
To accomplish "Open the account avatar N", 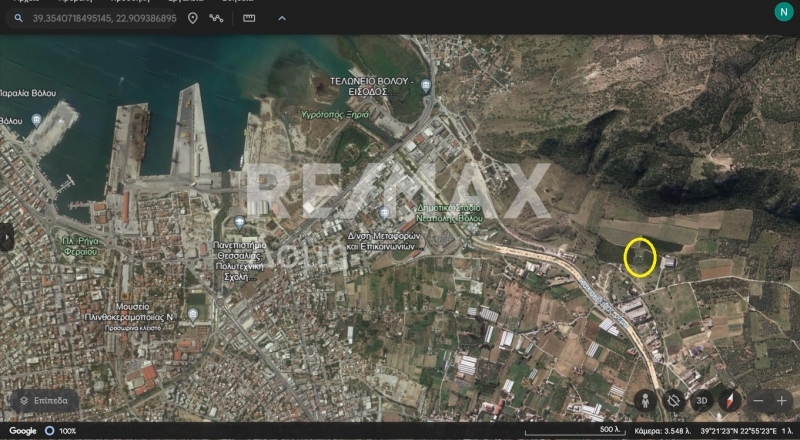I will pyautogui.click(x=783, y=12).
